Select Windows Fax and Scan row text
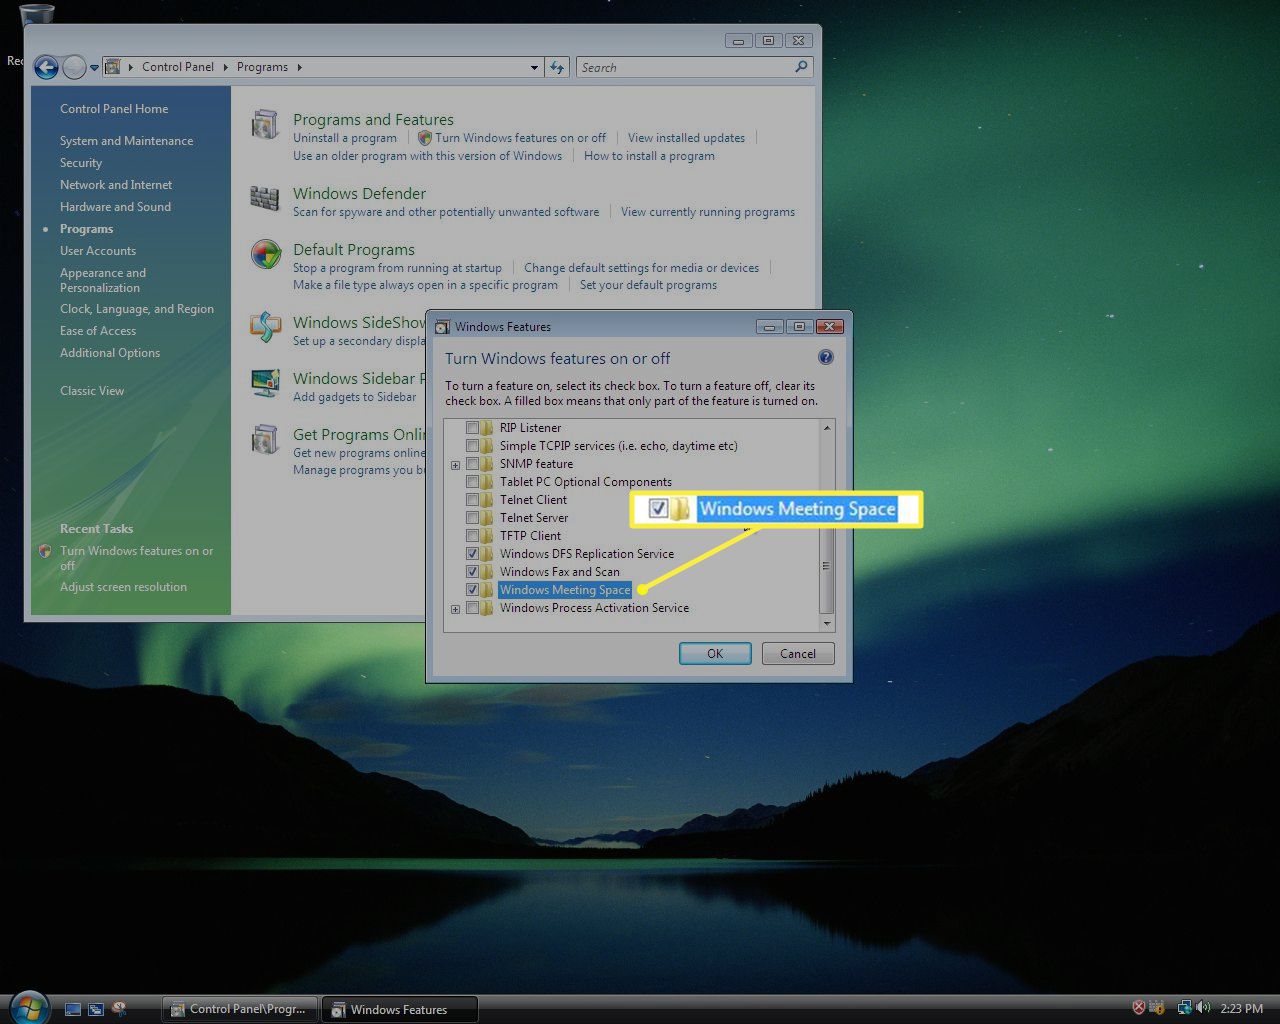The width and height of the screenshot is (1280, 1024). [x=560, y=572]
